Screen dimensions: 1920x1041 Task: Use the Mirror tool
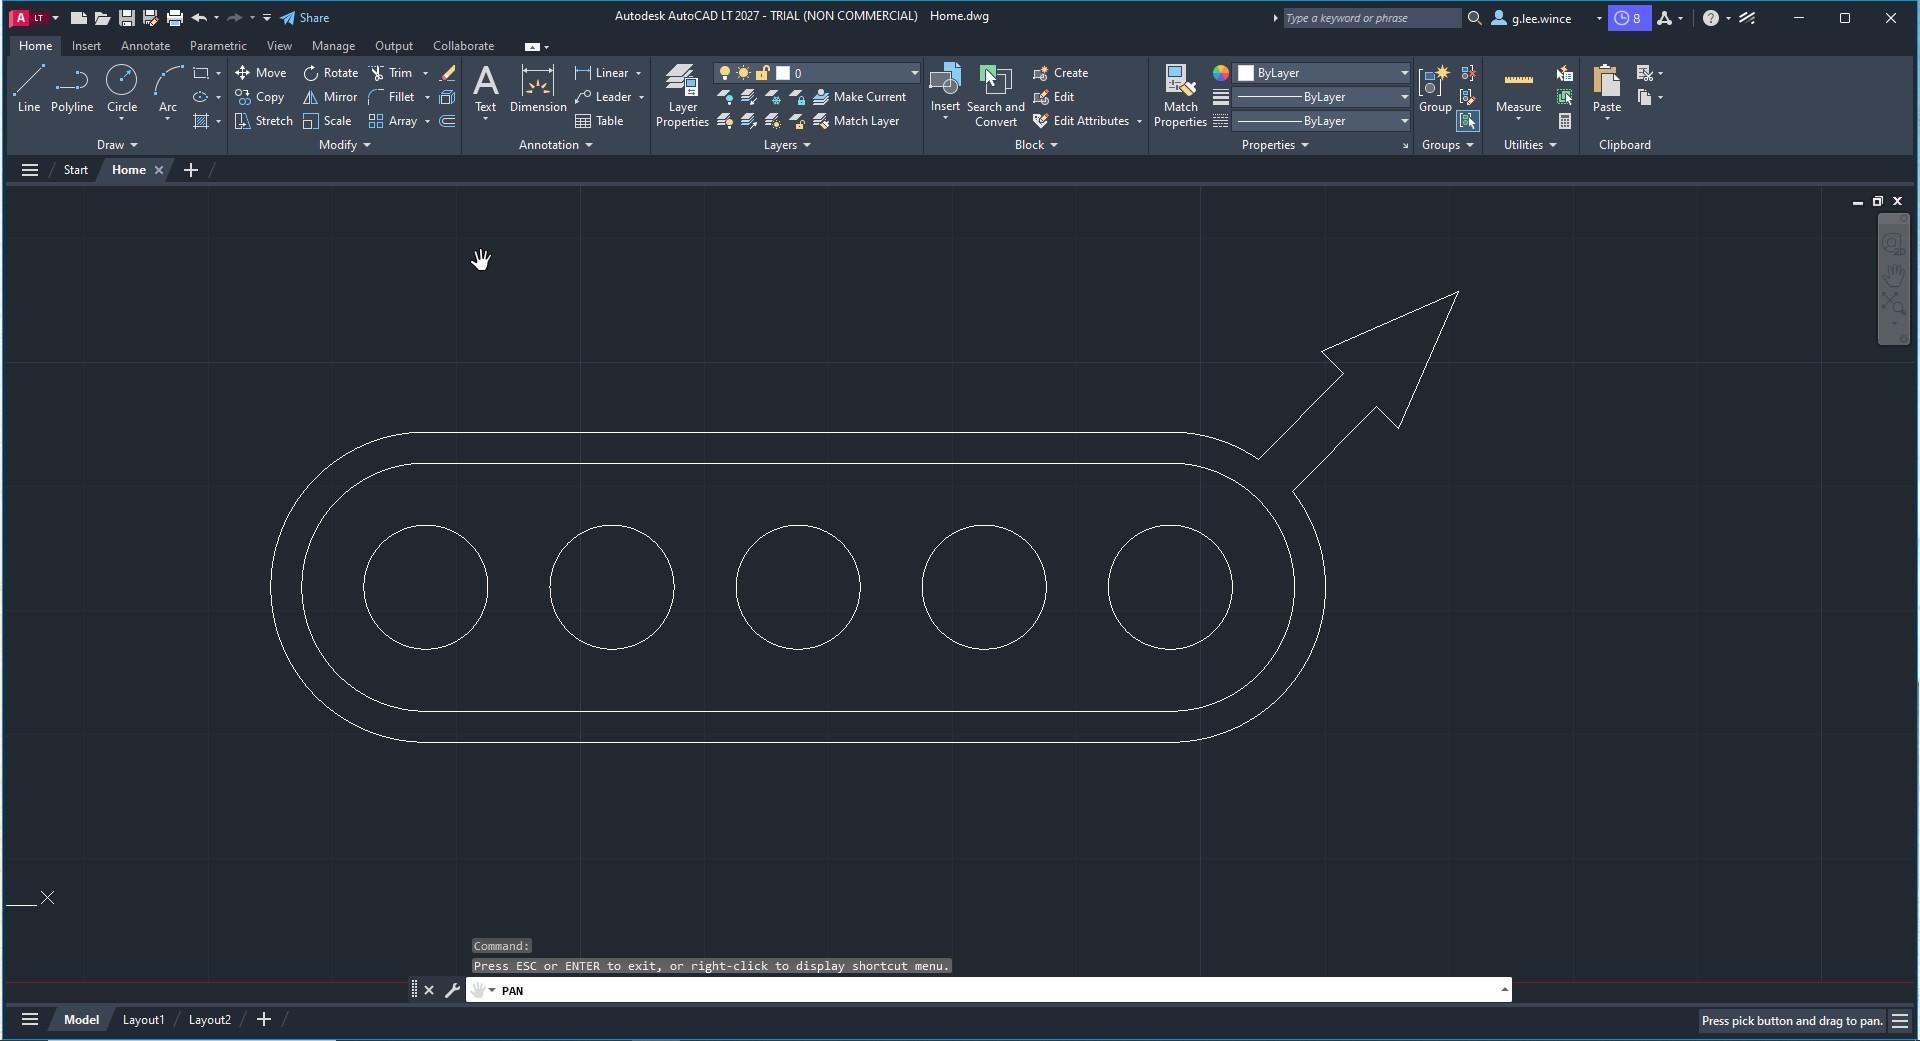(x=331, y=97)
